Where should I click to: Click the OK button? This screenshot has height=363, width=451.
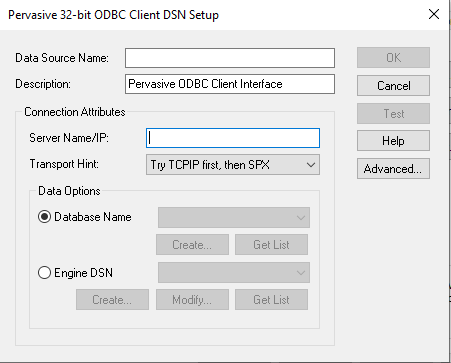[x=393, y=58]
